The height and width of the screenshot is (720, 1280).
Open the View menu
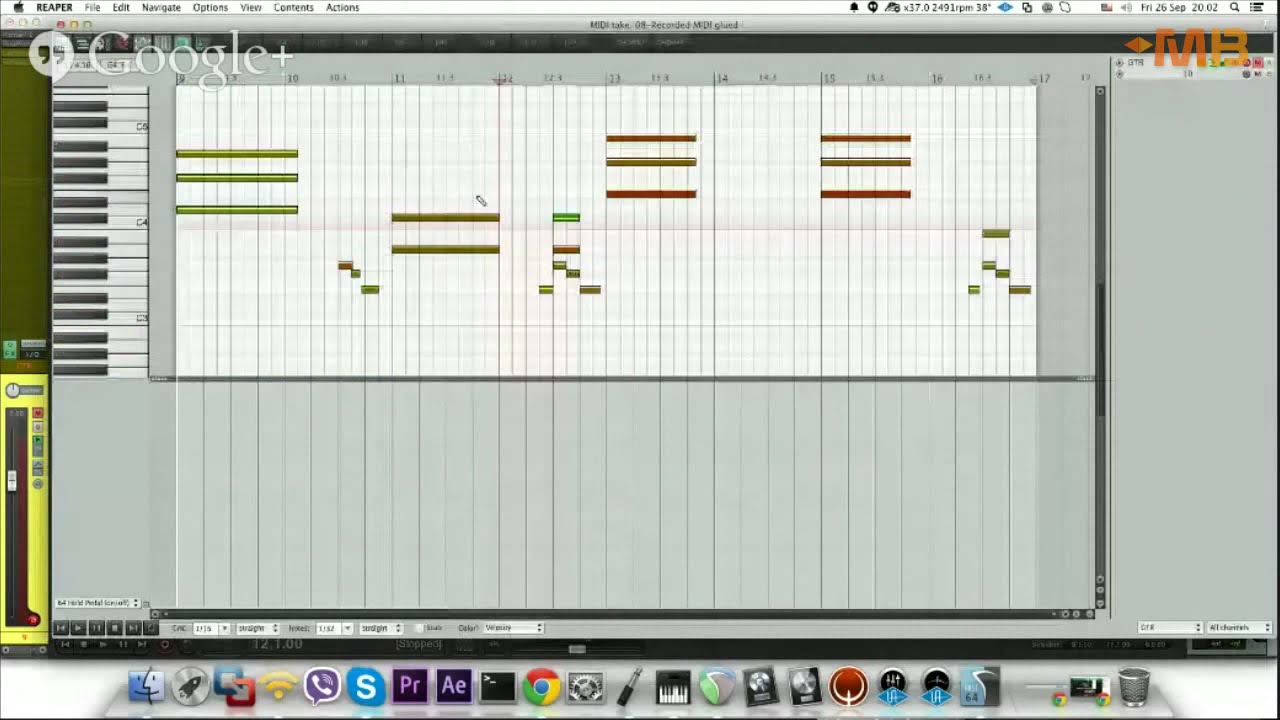pyautogui.click(x=251, y=7)
